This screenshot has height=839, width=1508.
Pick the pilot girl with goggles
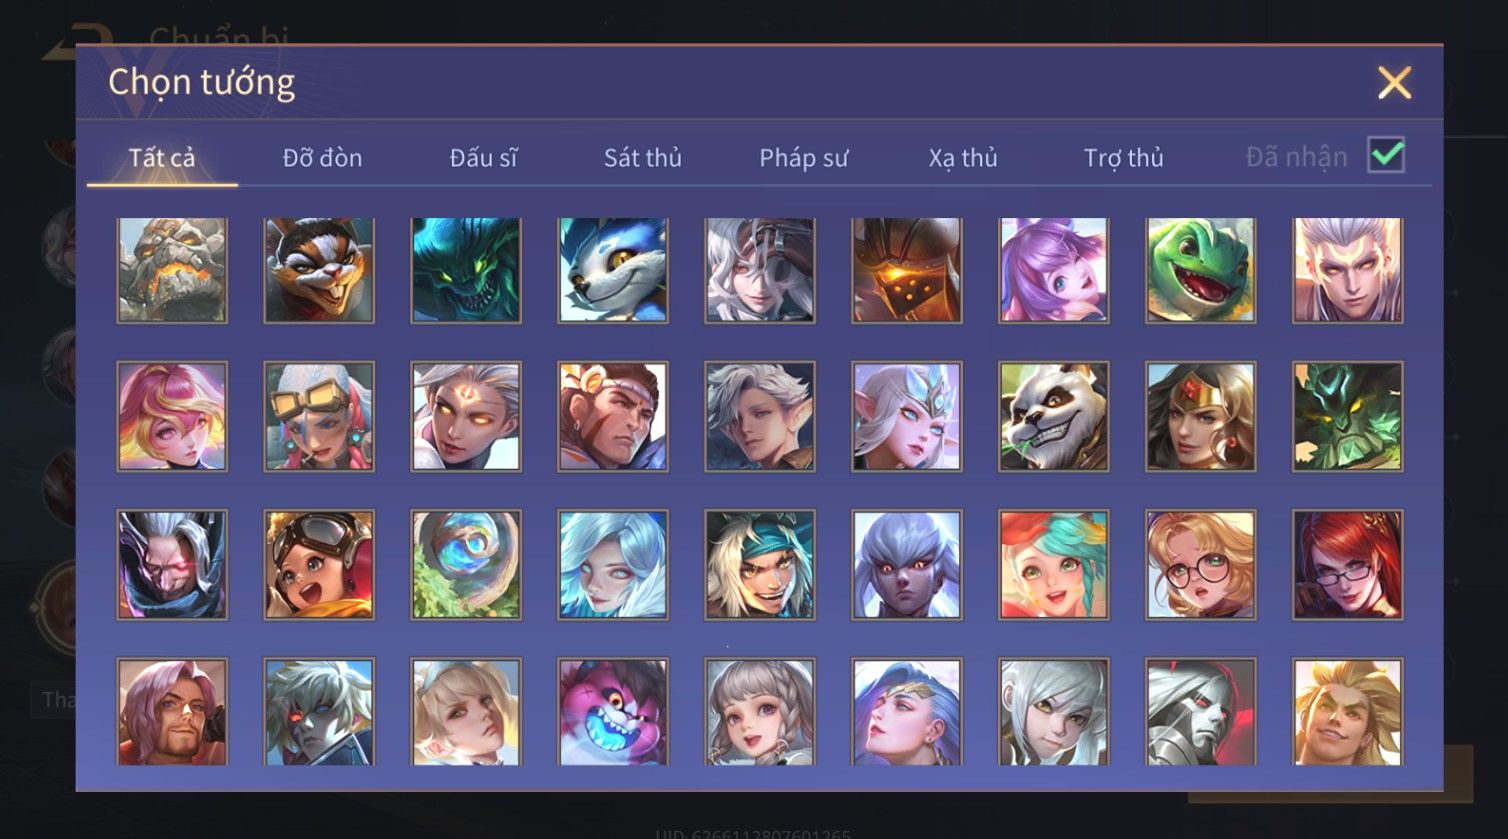tap(319, 565)
